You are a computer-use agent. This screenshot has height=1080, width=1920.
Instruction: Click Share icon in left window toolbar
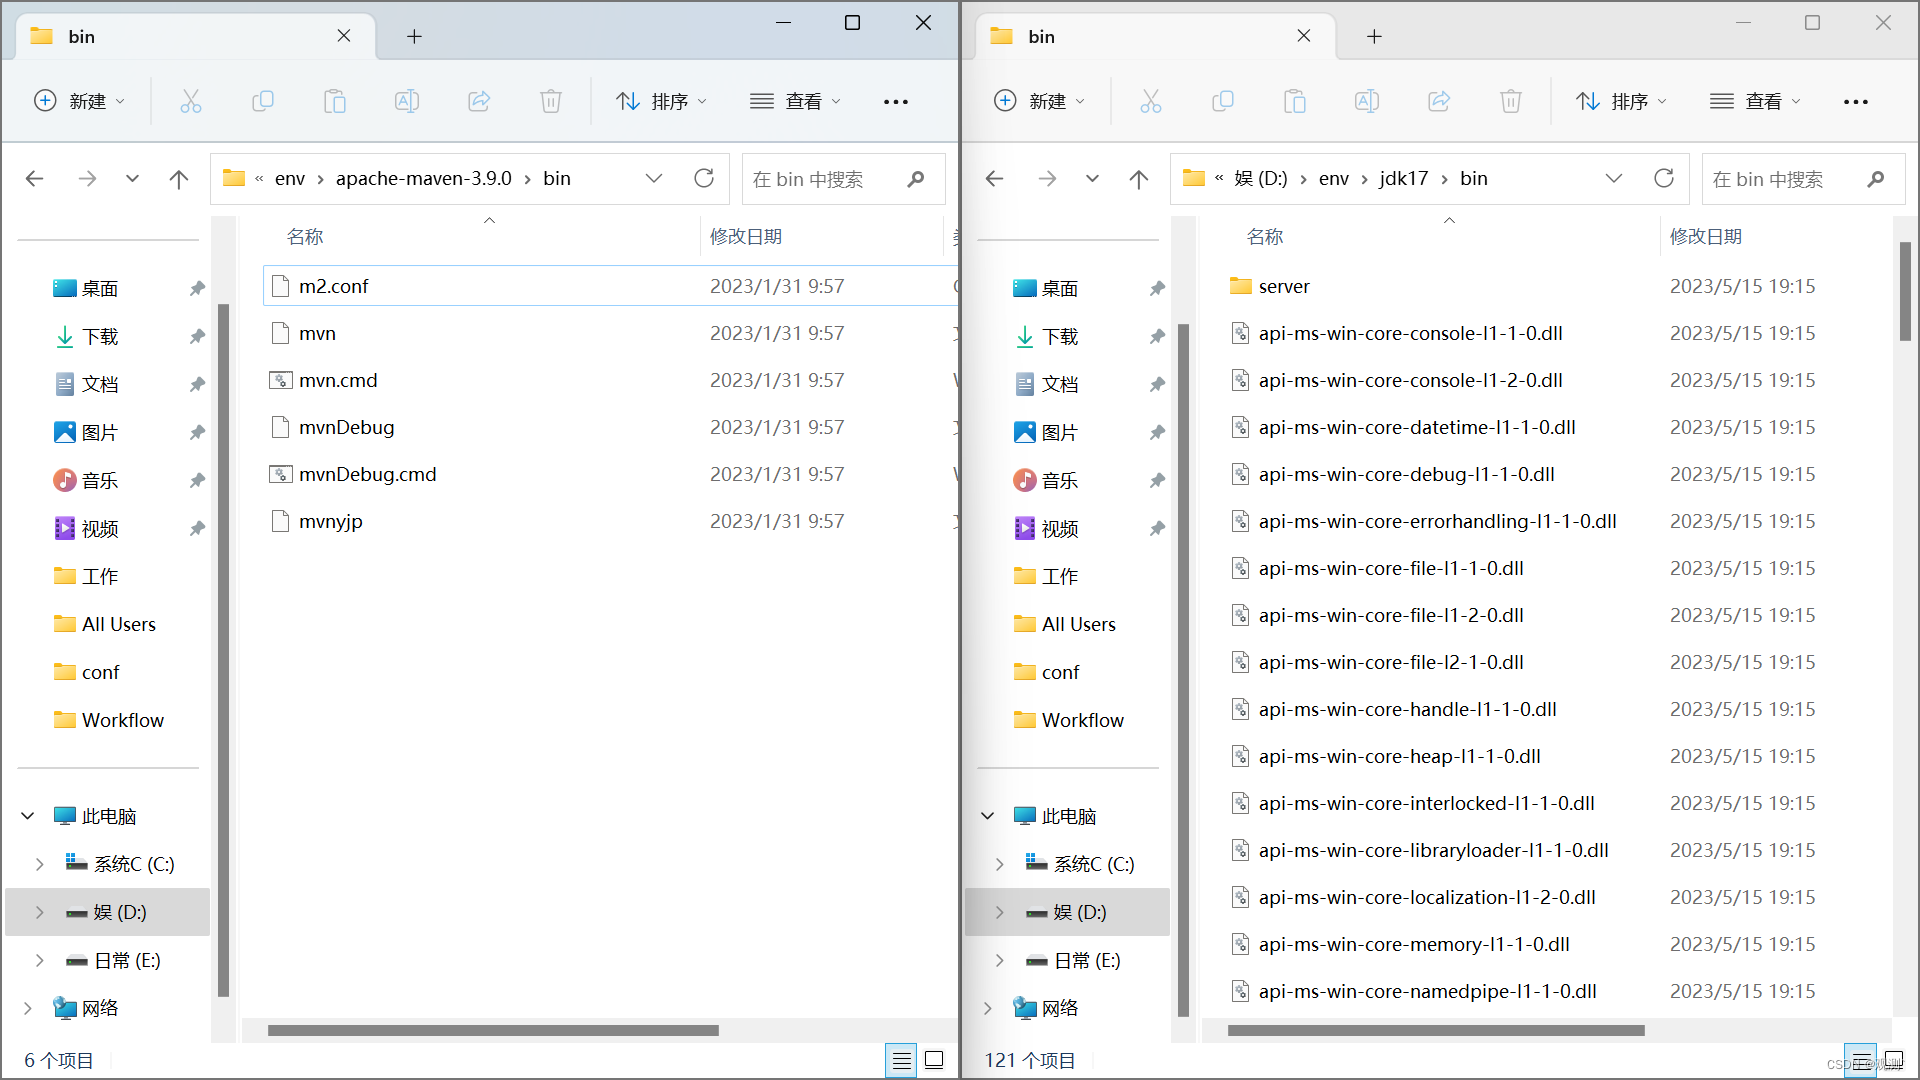(479, 101)
